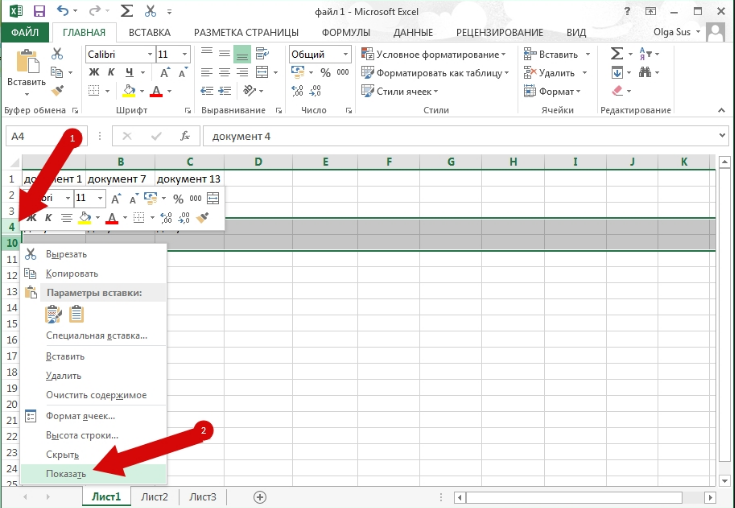The width and height of the screenshot is (735, 508).
Task: Open Стили ячеек dropdown
Action: [x=399, y=91]
